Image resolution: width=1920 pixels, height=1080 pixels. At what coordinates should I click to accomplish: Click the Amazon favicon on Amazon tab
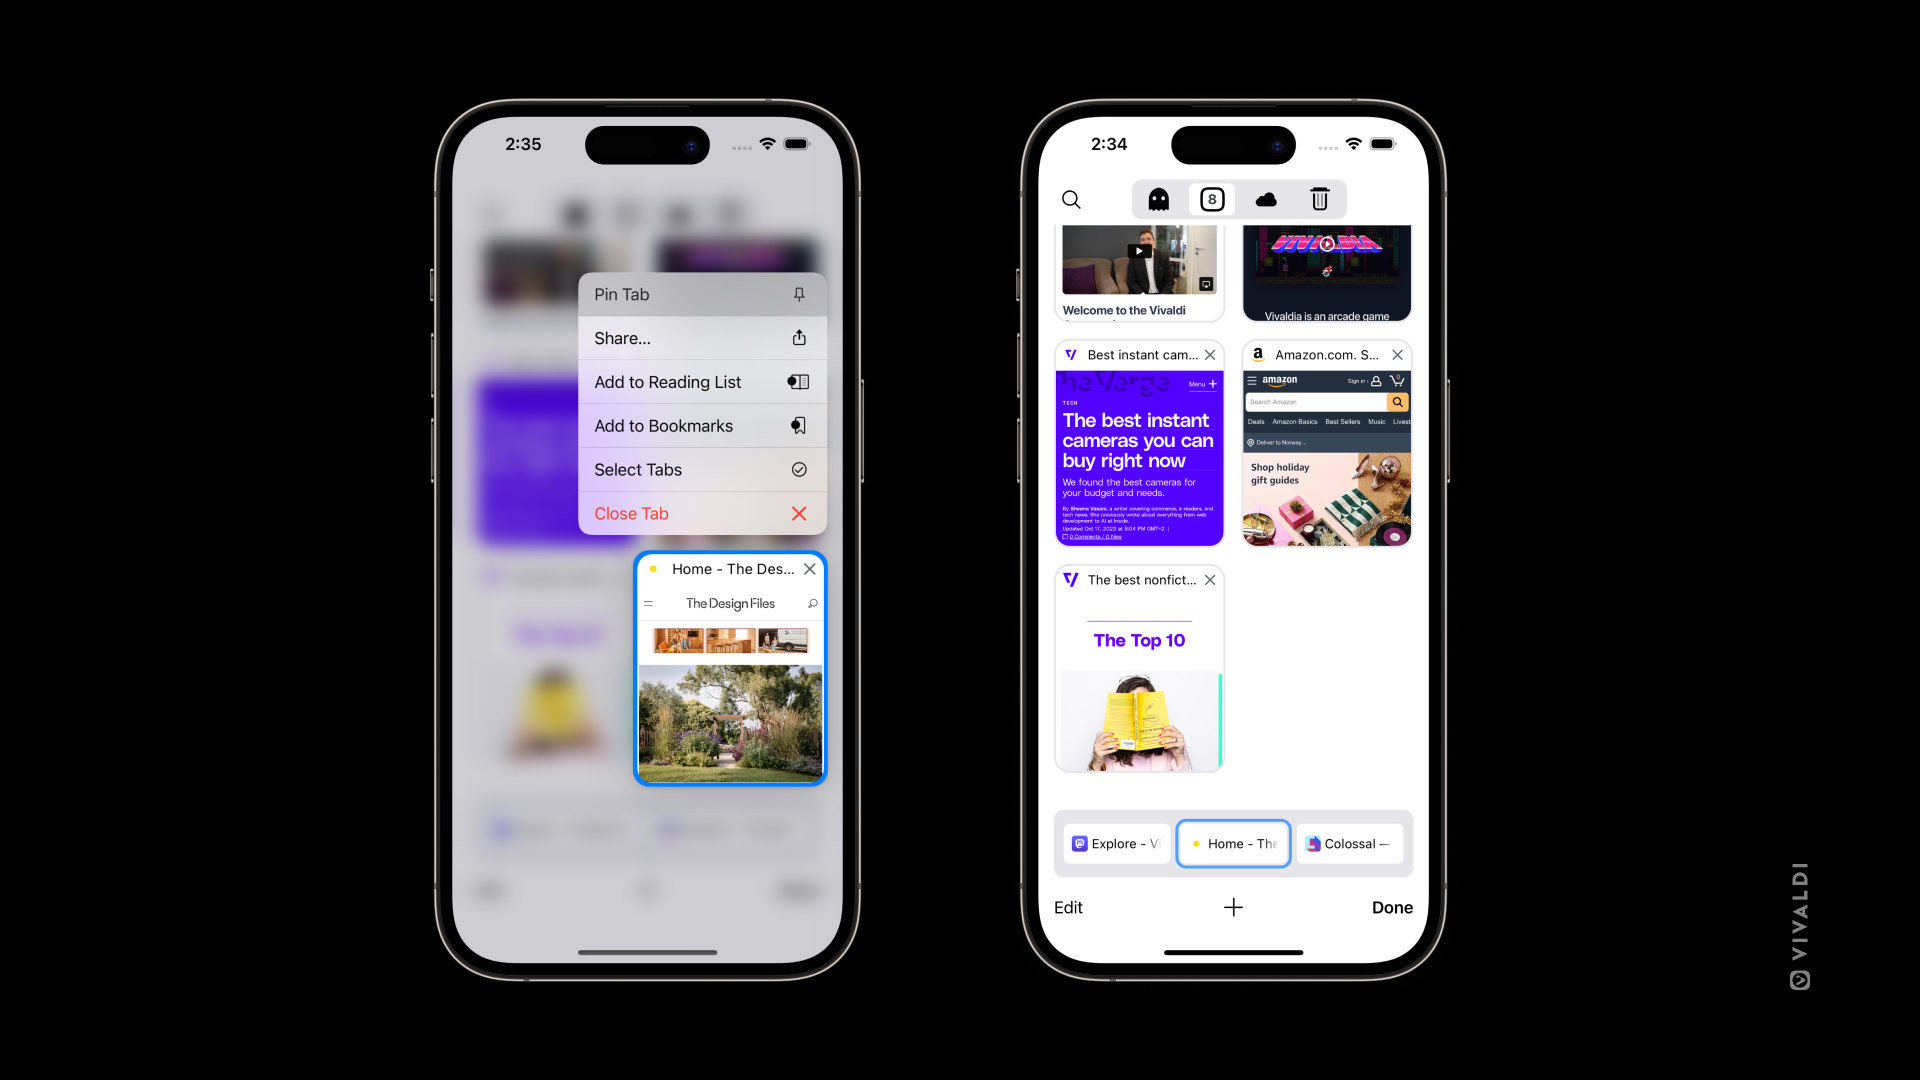(1257, 353)
